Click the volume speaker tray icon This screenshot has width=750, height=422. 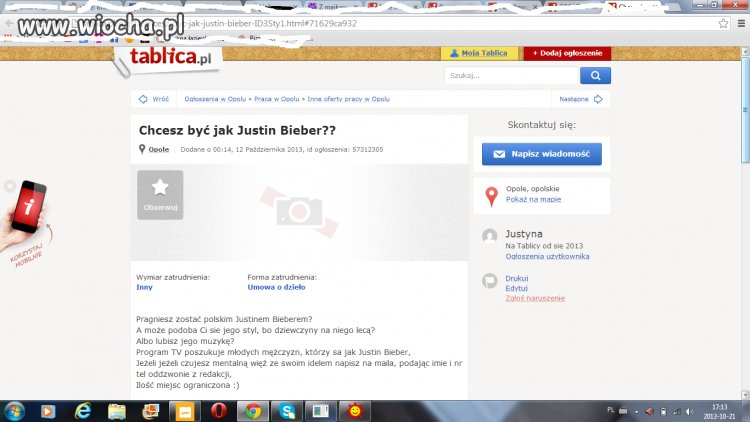pos(689,411)
